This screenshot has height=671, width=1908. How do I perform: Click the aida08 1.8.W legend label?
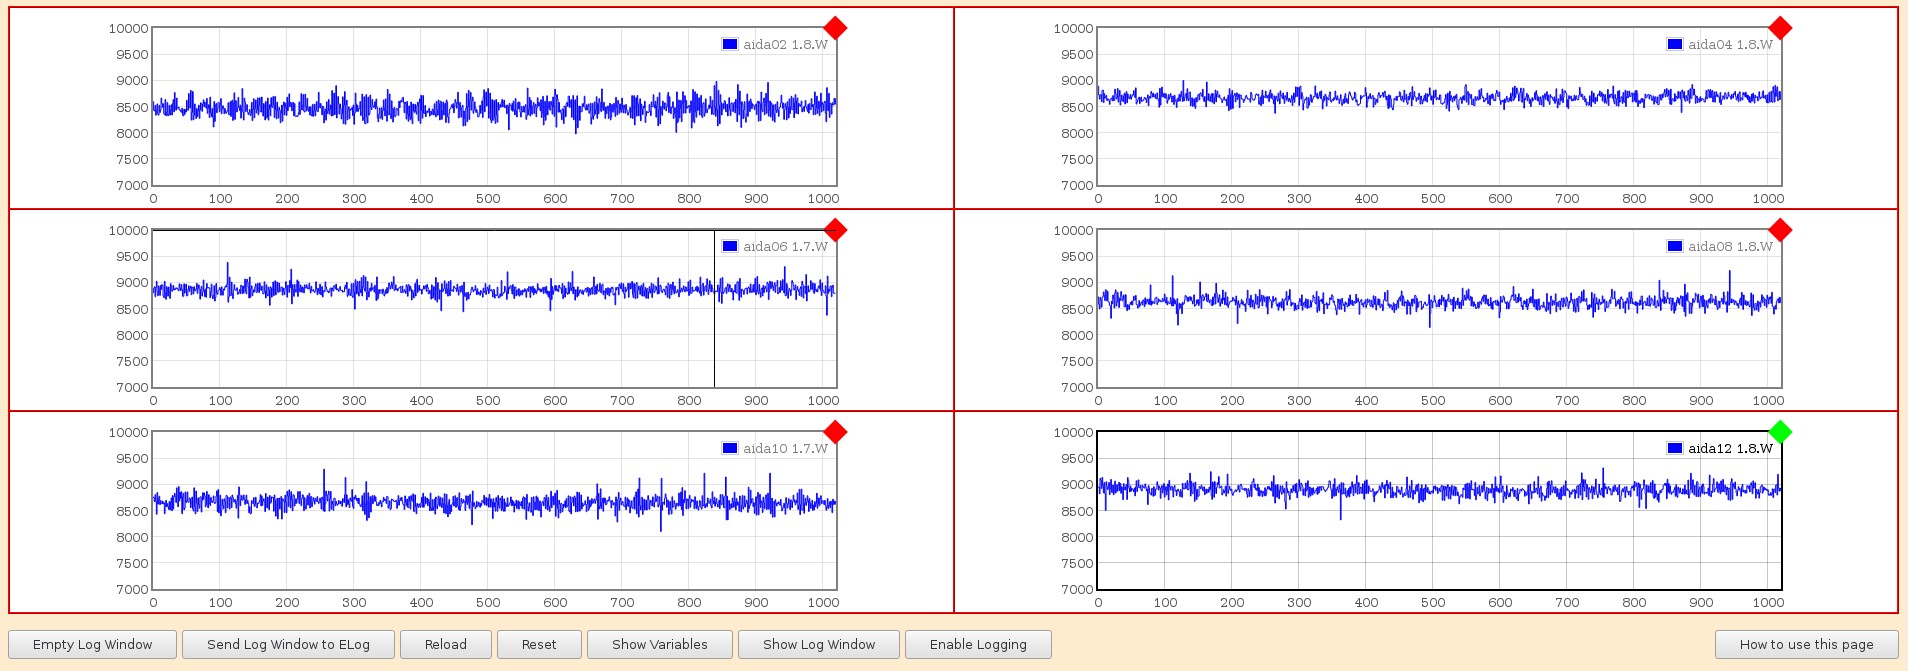click(1730, 246)
